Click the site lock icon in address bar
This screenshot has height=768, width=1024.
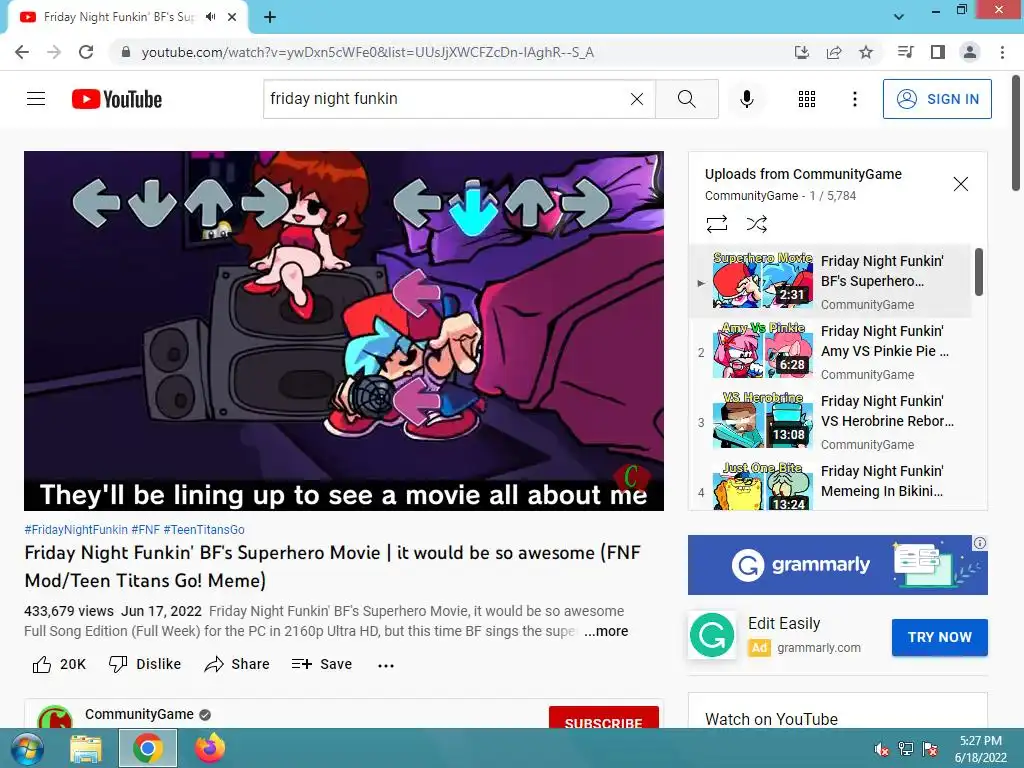pyautogui.click(x=126, y=52)
